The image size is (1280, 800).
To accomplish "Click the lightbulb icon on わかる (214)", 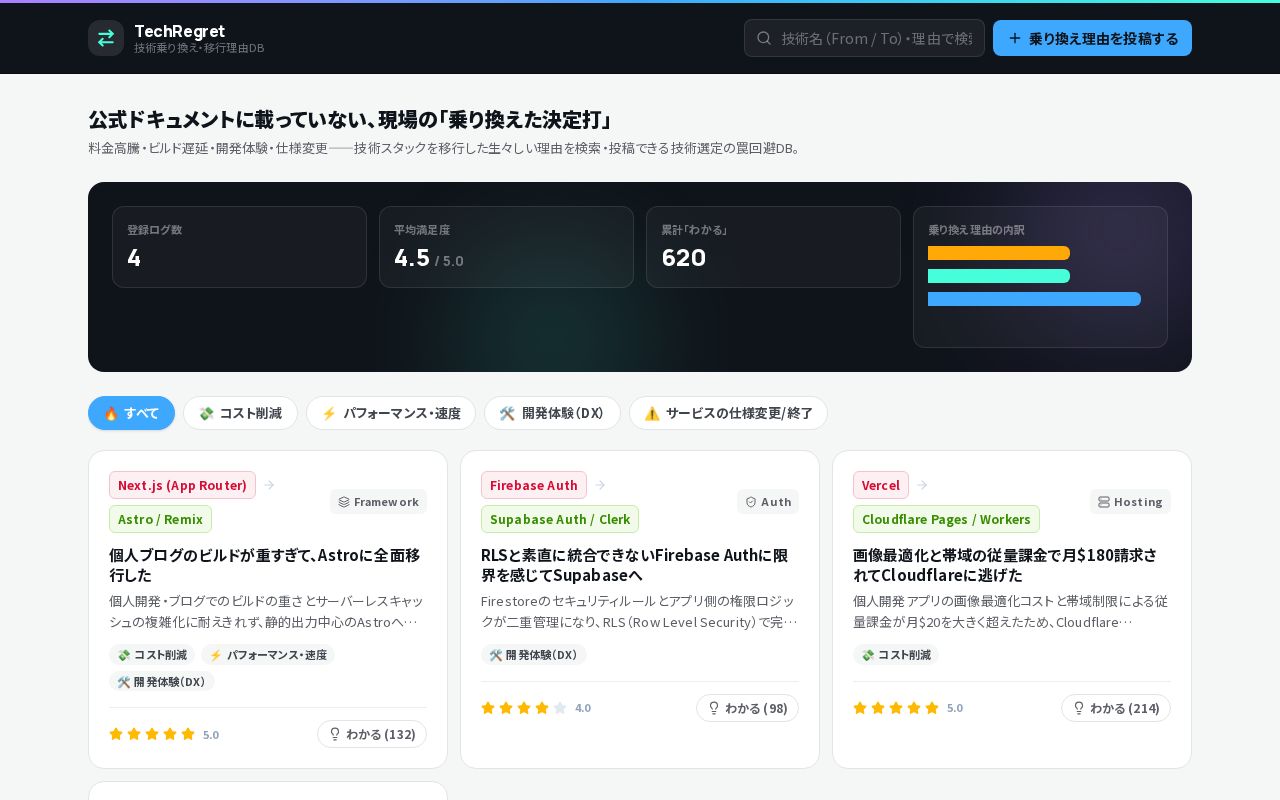I will click(1079, 708).
